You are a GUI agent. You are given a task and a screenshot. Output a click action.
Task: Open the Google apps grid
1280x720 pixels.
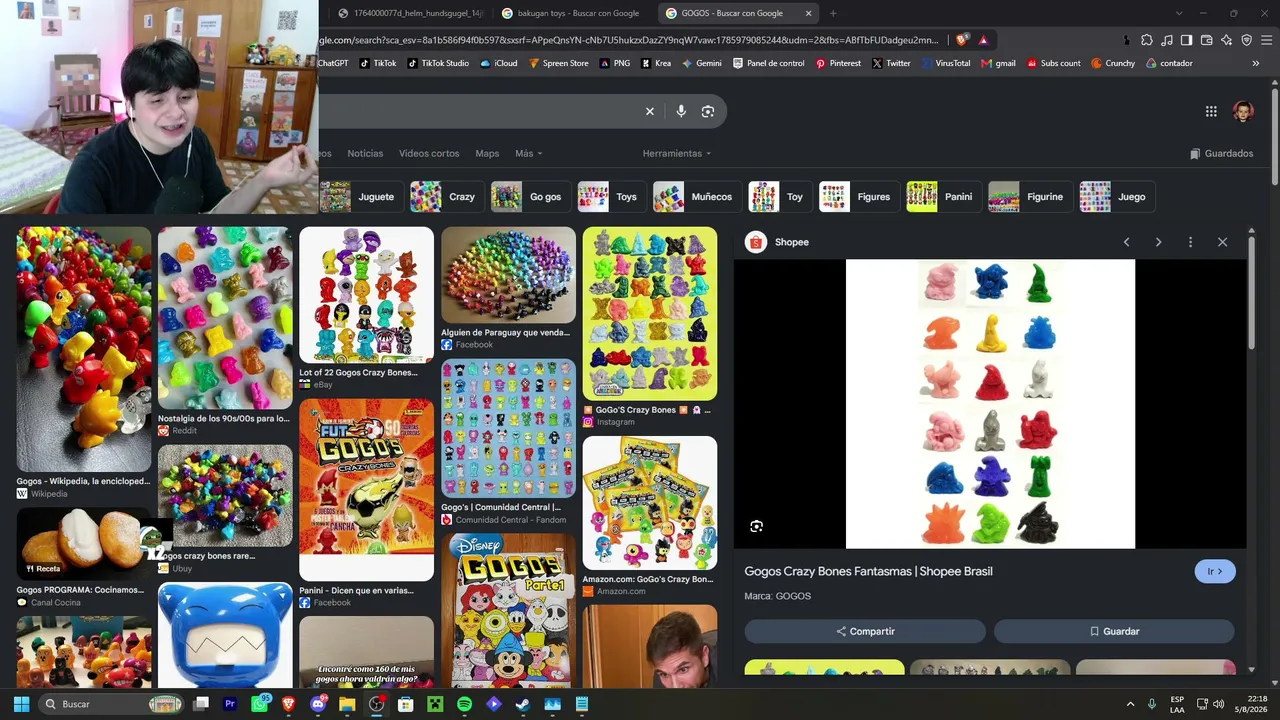point(1211,111)
